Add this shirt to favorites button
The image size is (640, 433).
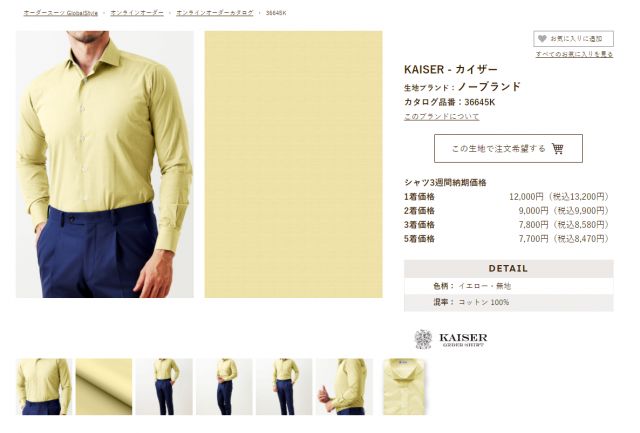point(573,39)
